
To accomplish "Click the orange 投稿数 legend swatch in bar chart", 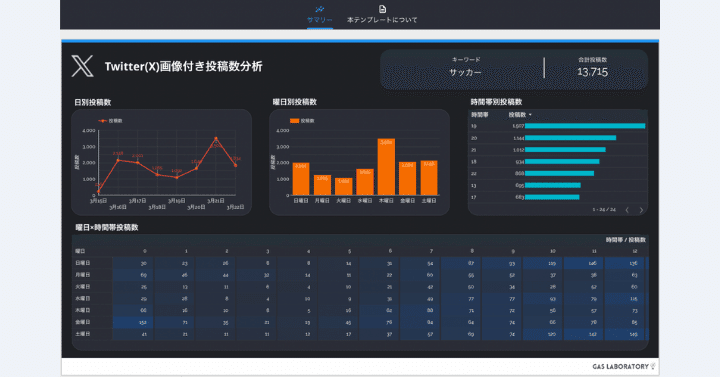I will pyautogui.click(x=294, y=121).
